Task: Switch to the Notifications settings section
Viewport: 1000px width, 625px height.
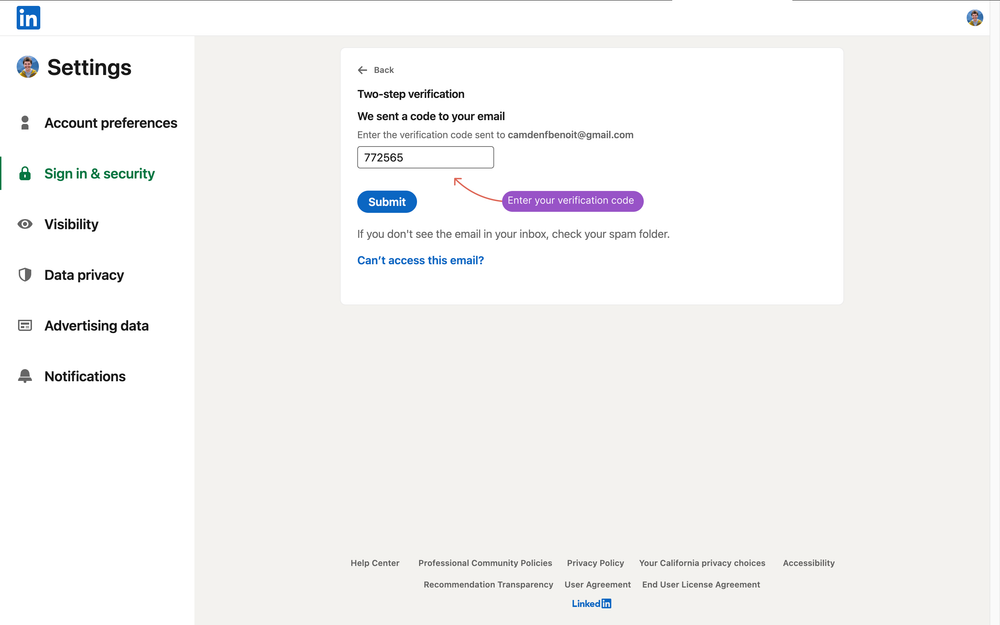Action: point(85,376)
